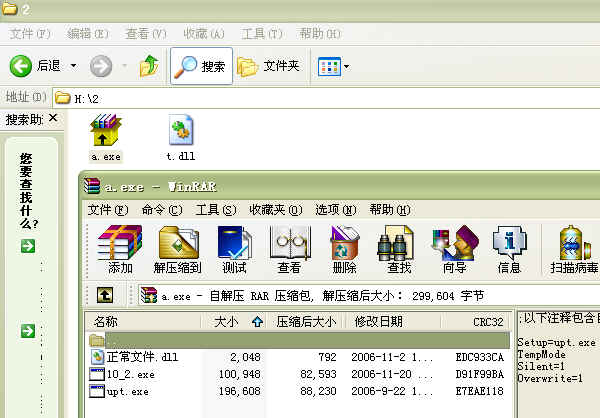Viewport: 600px width, 418px height.
Task: Open WinRAR Options (选项) menu
Action: coord(336,210)
